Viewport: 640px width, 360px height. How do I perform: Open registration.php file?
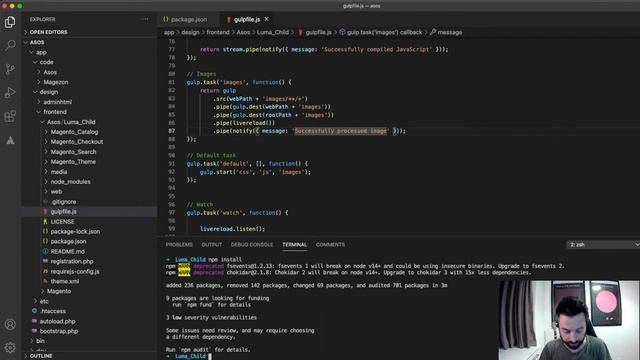coord(89,261)
